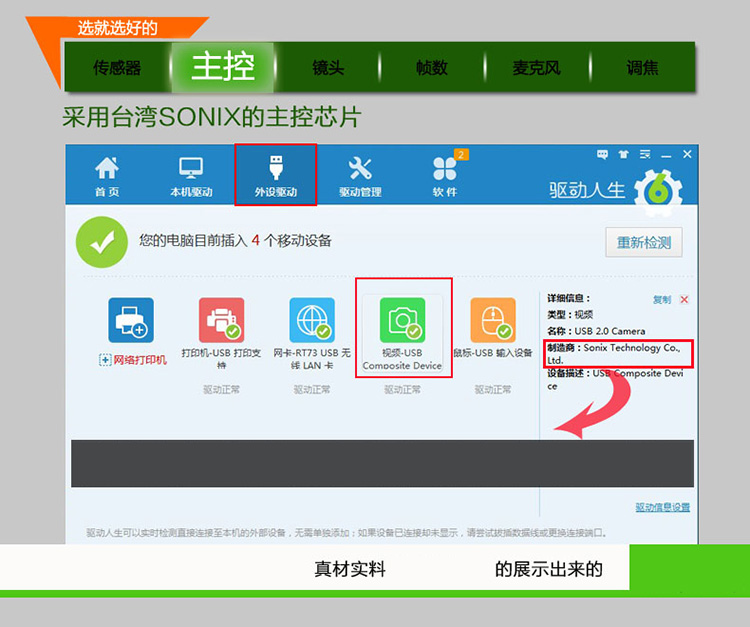Click the 视频-USB Composite Device label
The width and height of the screenshot is (750, 627).
pyautogui.click(x=402, y=359)
